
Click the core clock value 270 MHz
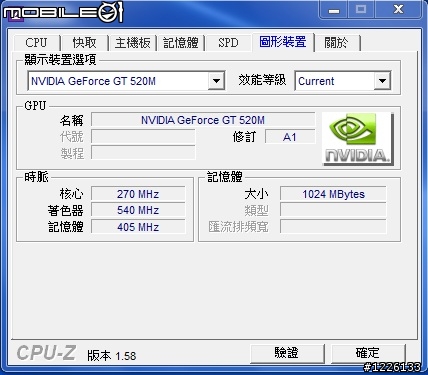point(138,194)
